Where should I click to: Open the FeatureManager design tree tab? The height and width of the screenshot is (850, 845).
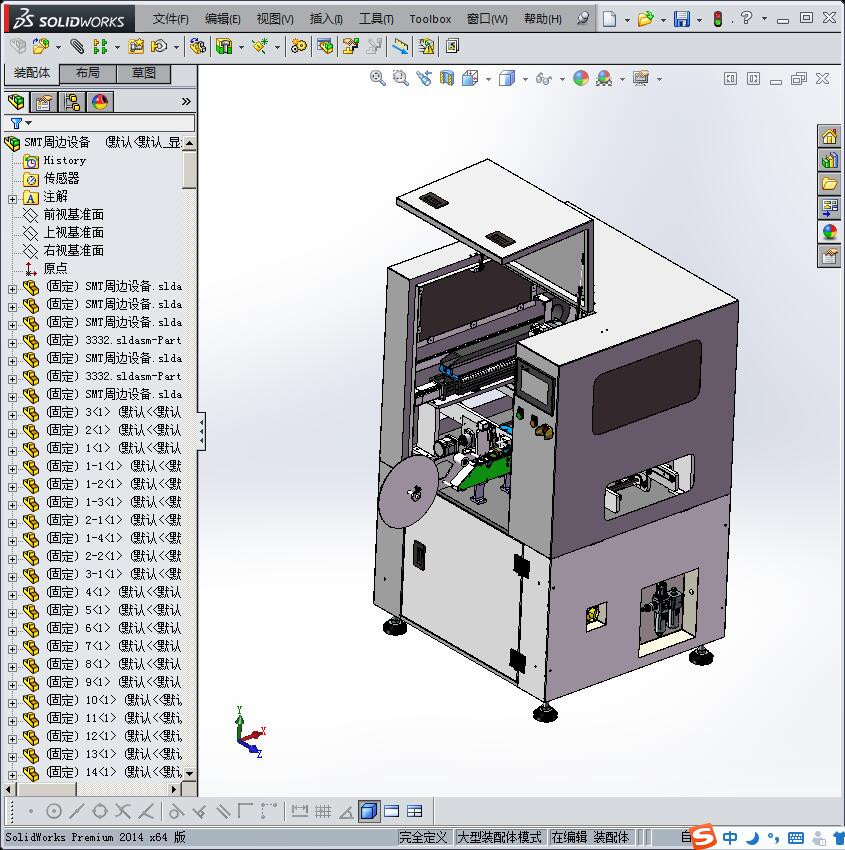(x=16, y=102)
